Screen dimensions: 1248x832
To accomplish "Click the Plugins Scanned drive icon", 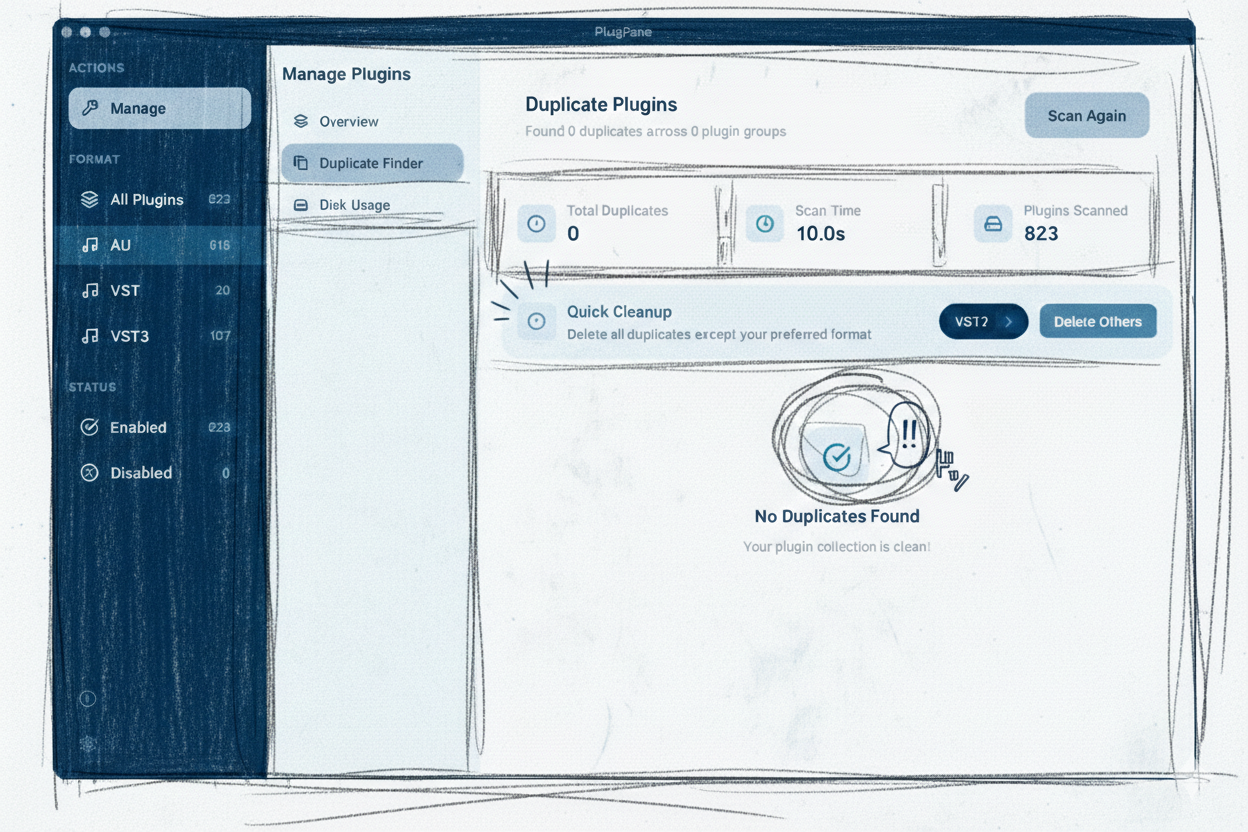I will 993,224.
